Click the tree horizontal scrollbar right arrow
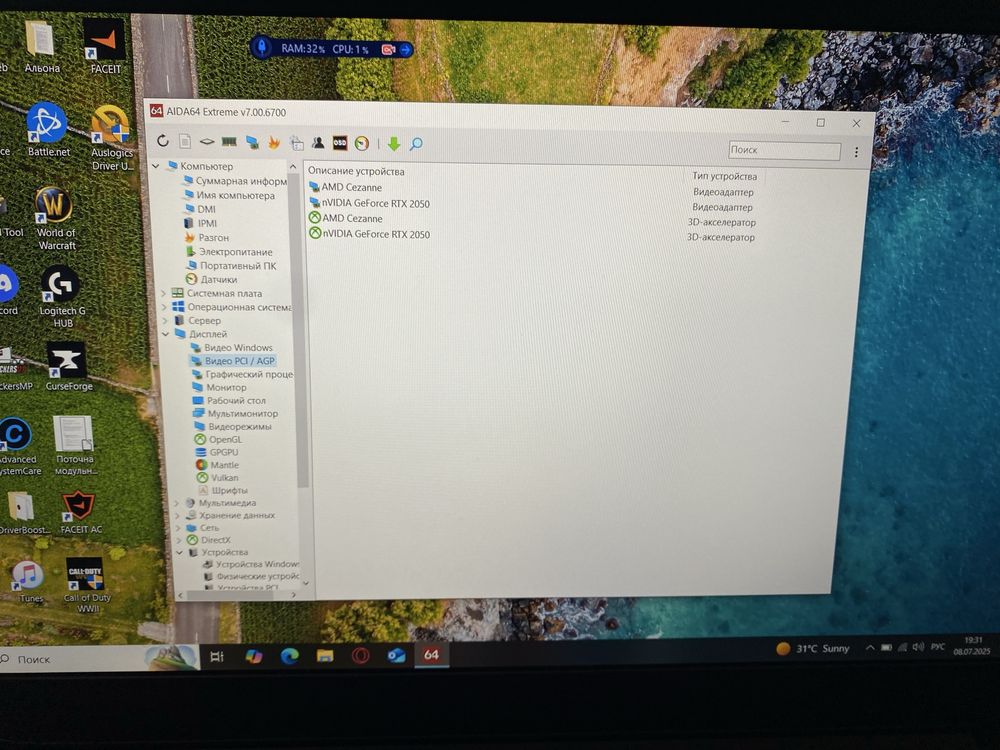The width and height of the screenshot is (1000, 750). (x=293, y=595)
